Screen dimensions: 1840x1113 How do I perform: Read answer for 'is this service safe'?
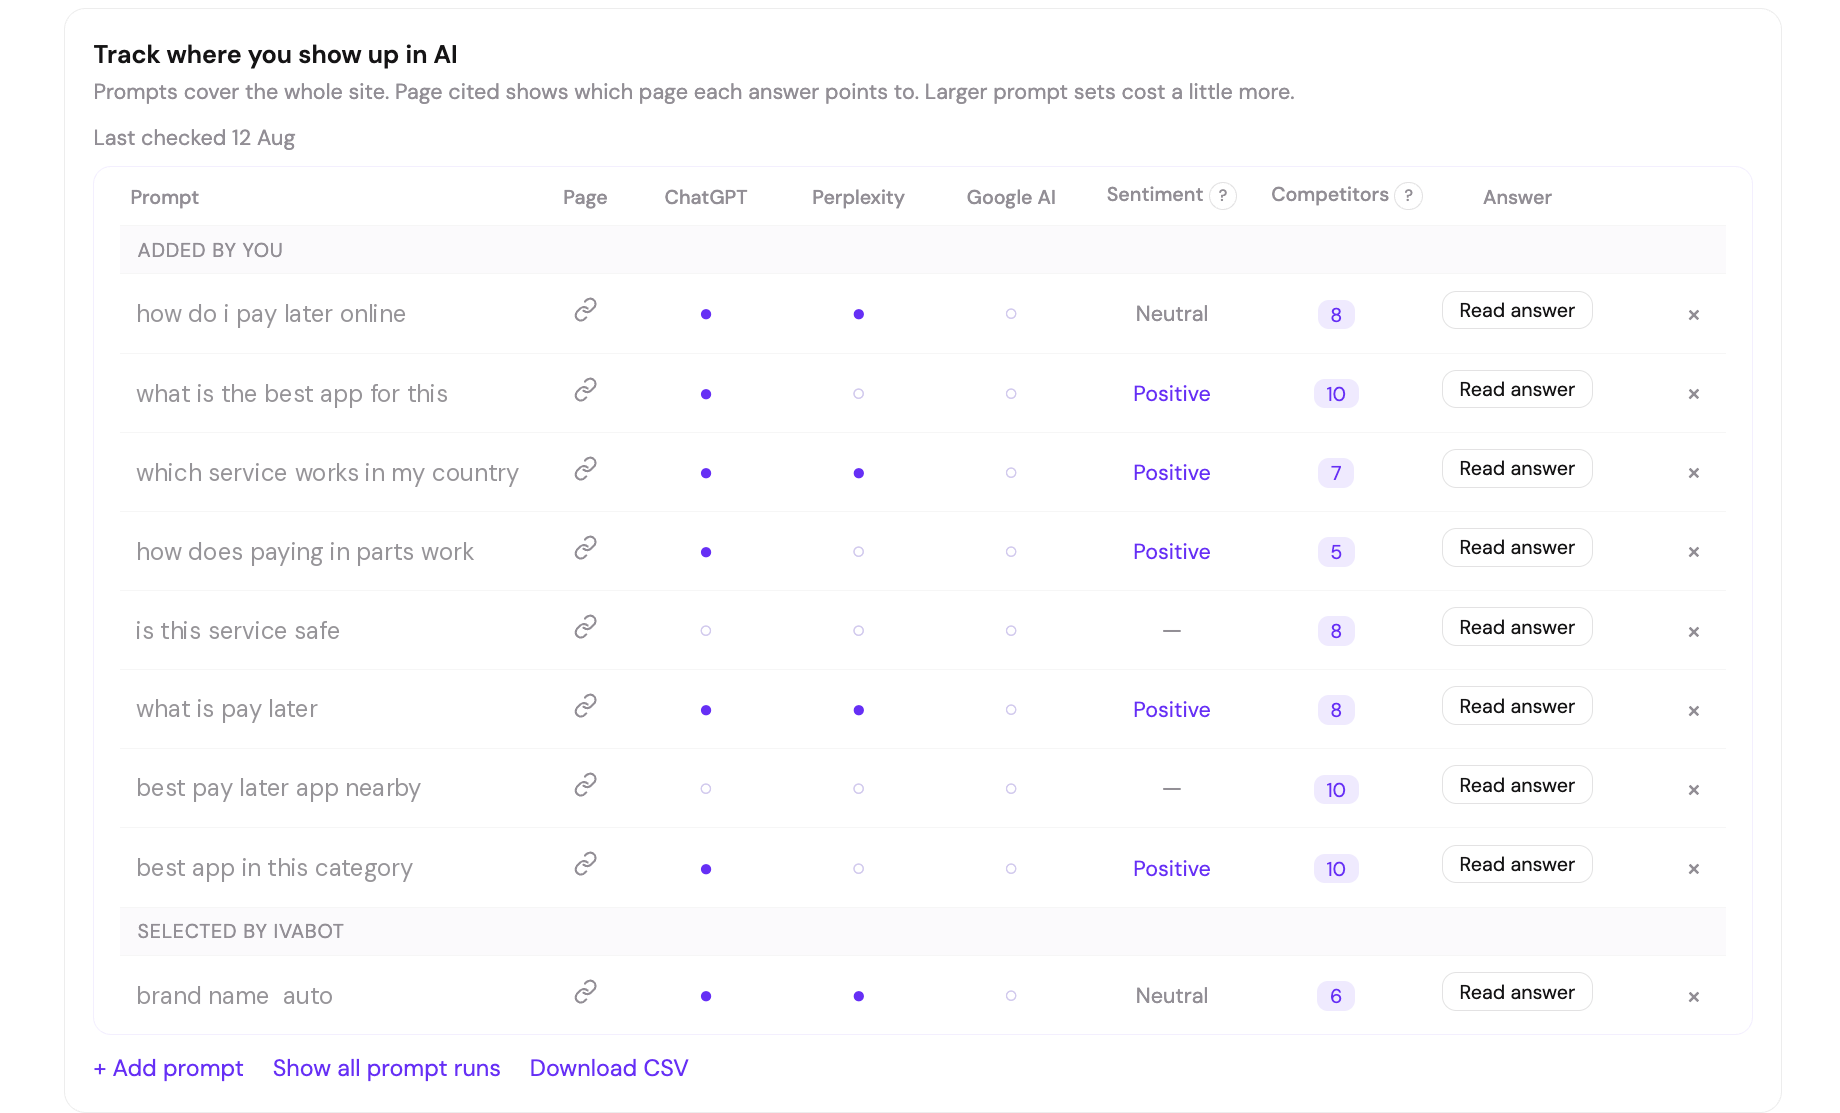pyautogui.click(x=1517, y=627)
